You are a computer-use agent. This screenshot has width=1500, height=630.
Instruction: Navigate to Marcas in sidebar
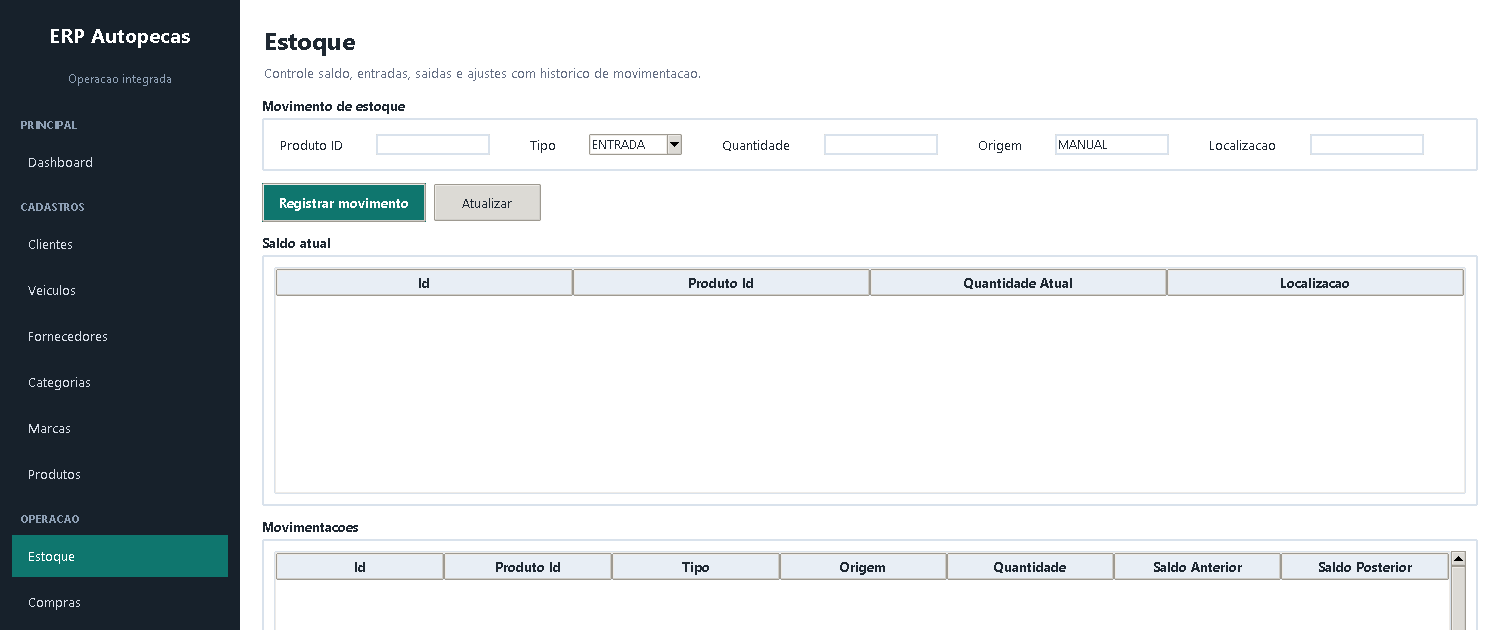(120, 428)
